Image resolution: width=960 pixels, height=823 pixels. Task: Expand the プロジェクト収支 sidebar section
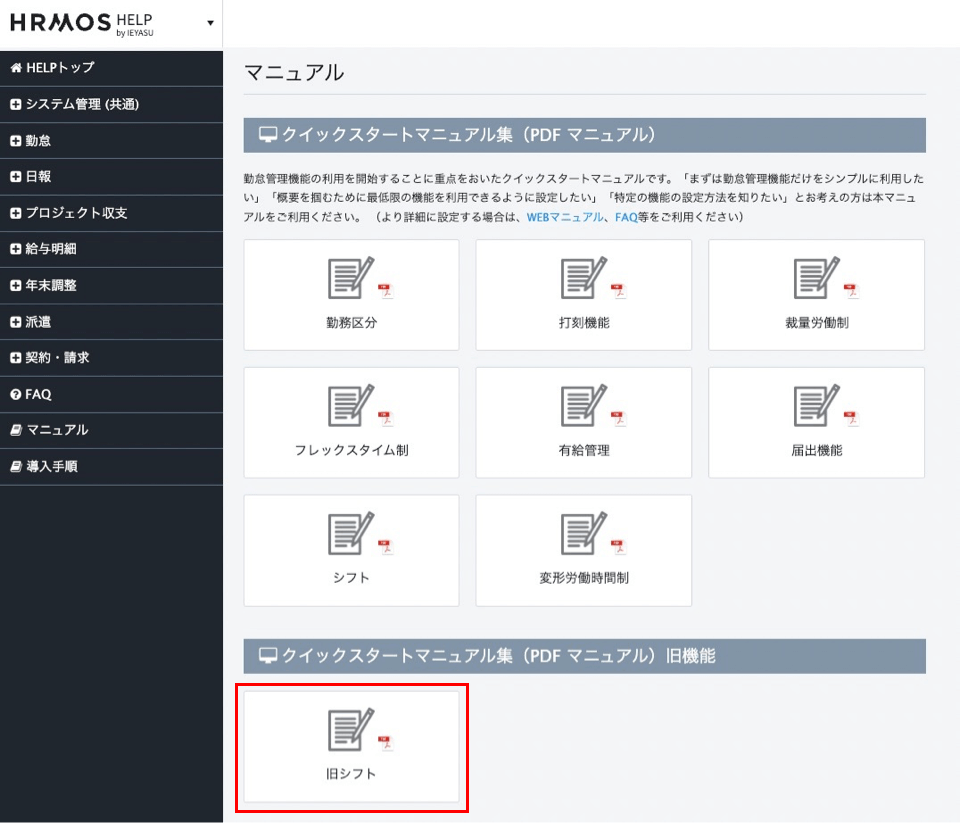tap(70, 213)
